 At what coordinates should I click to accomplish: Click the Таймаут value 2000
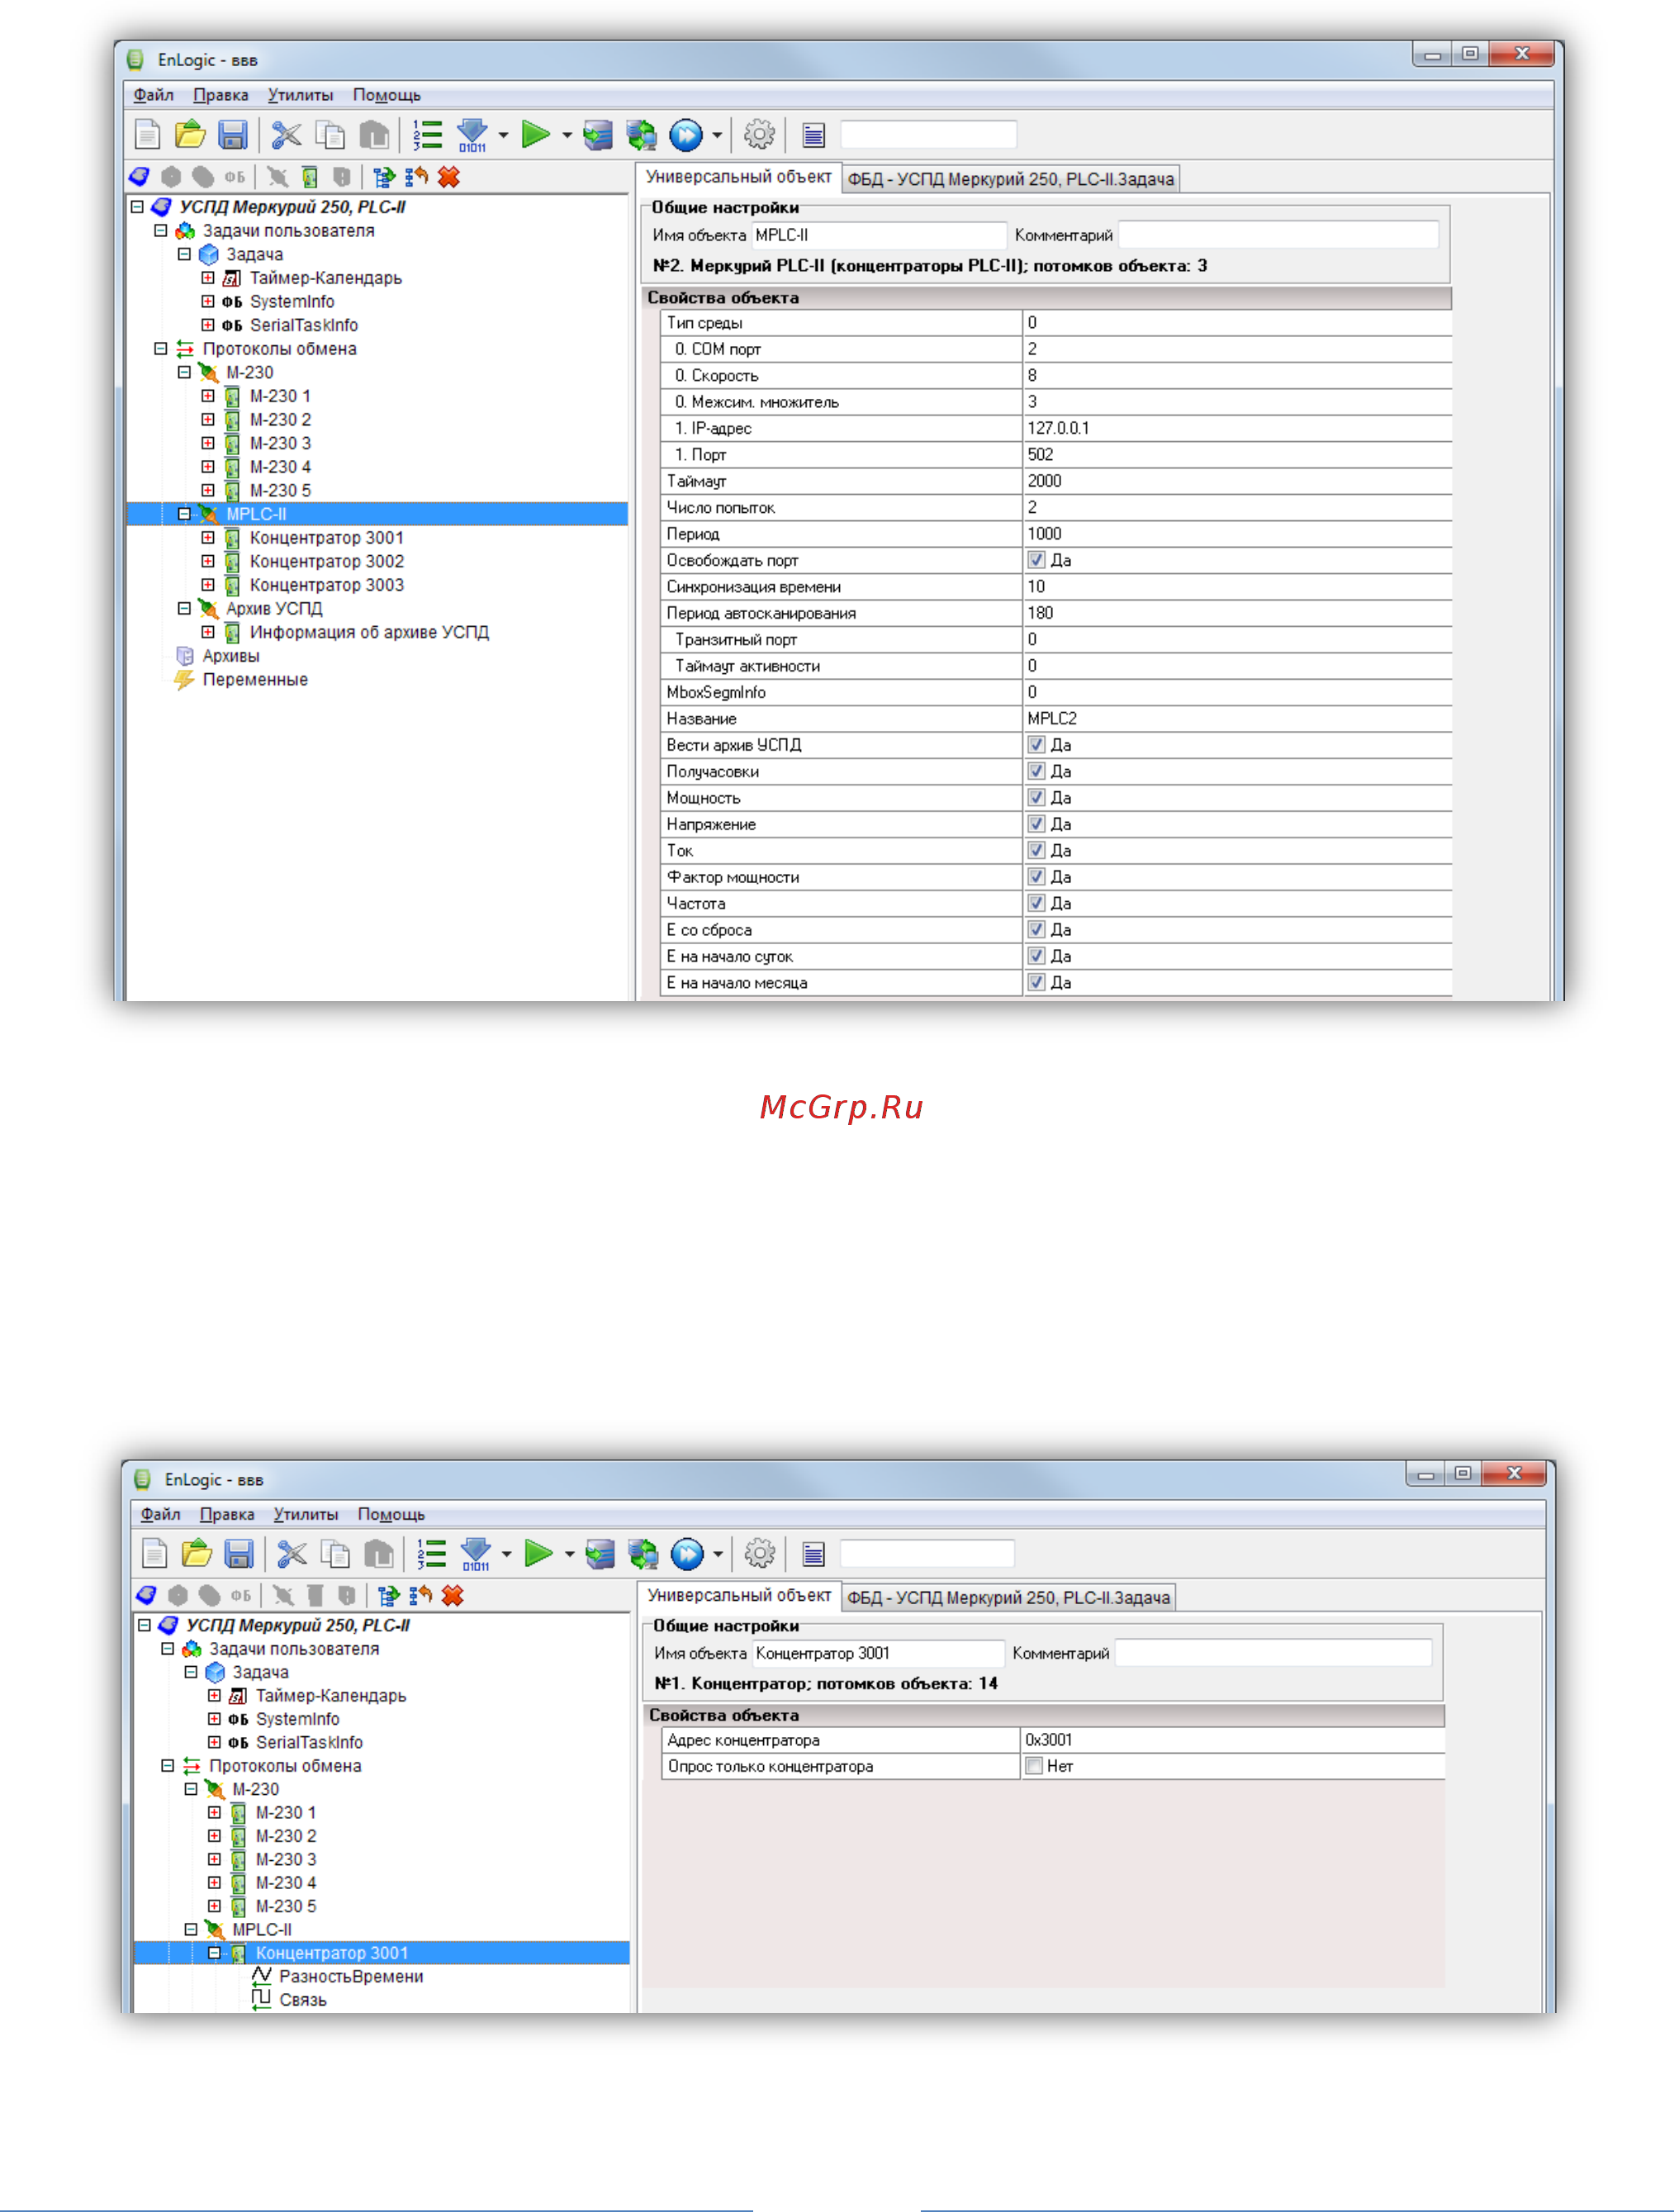pos(1237,481)
